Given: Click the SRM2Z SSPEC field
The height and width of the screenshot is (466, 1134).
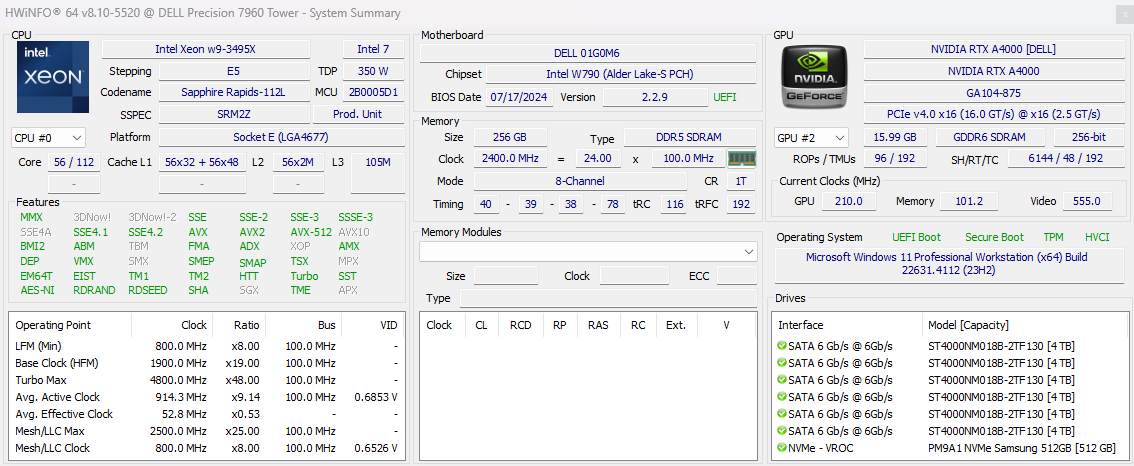Looking at the screenshot, I should click(234, 114).
